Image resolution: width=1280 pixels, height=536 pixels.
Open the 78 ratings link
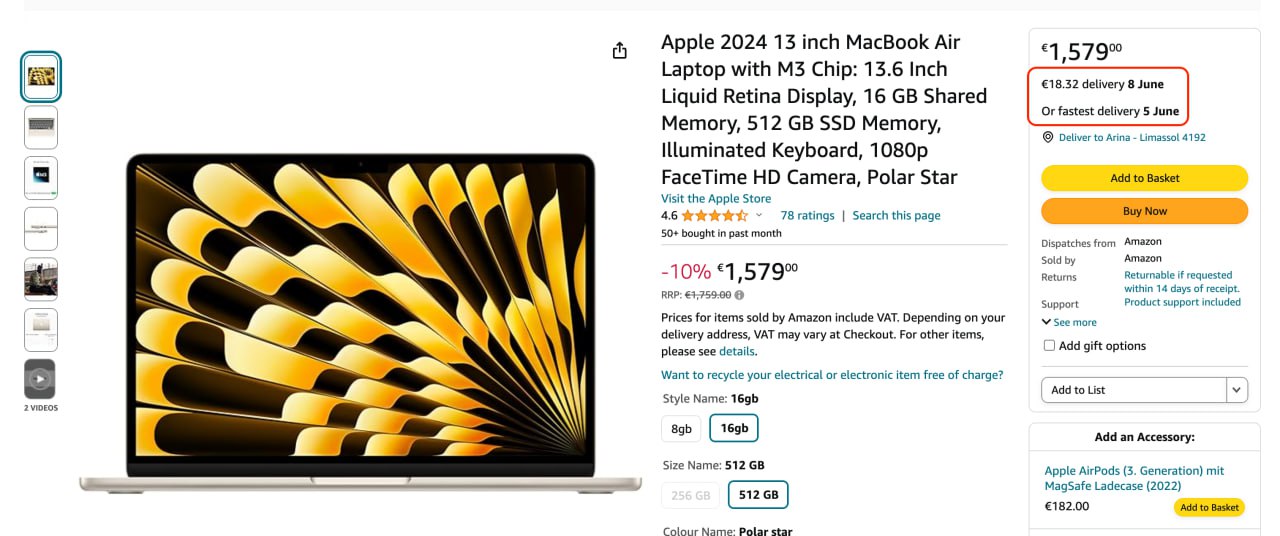(x=807, y=215)
